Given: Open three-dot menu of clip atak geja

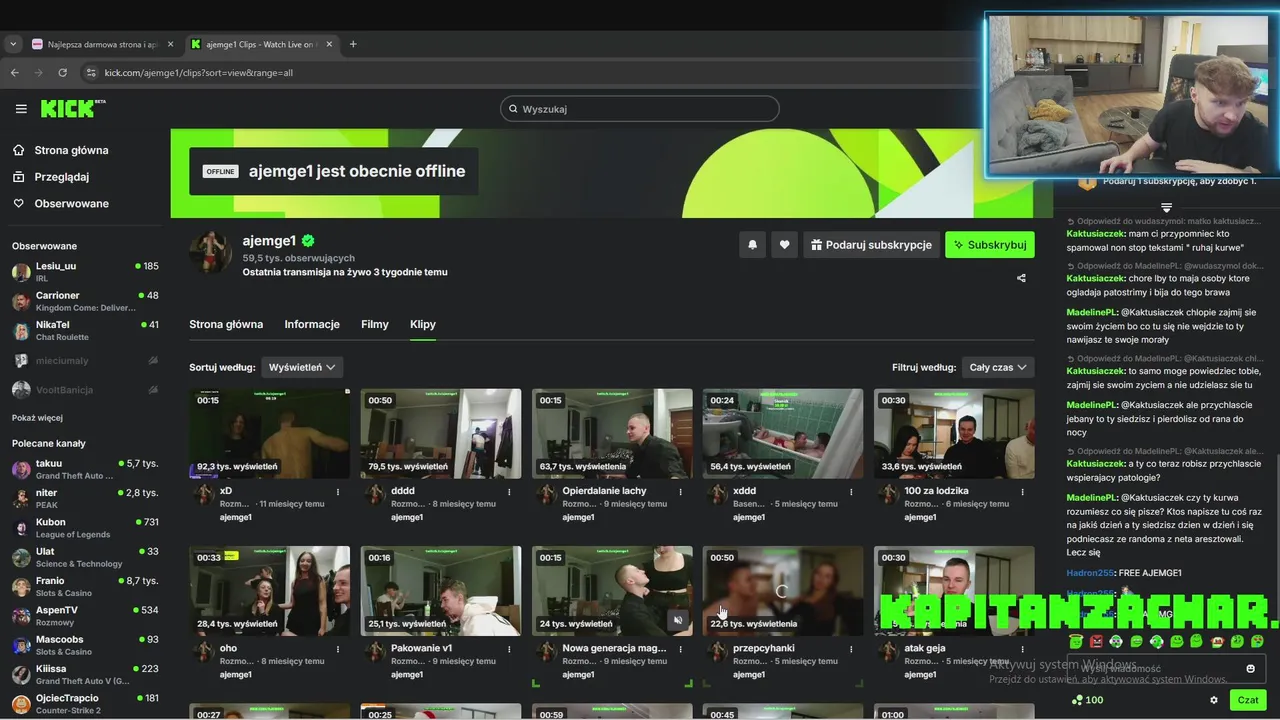Looking at the screenshot, I should (1022, 649).
